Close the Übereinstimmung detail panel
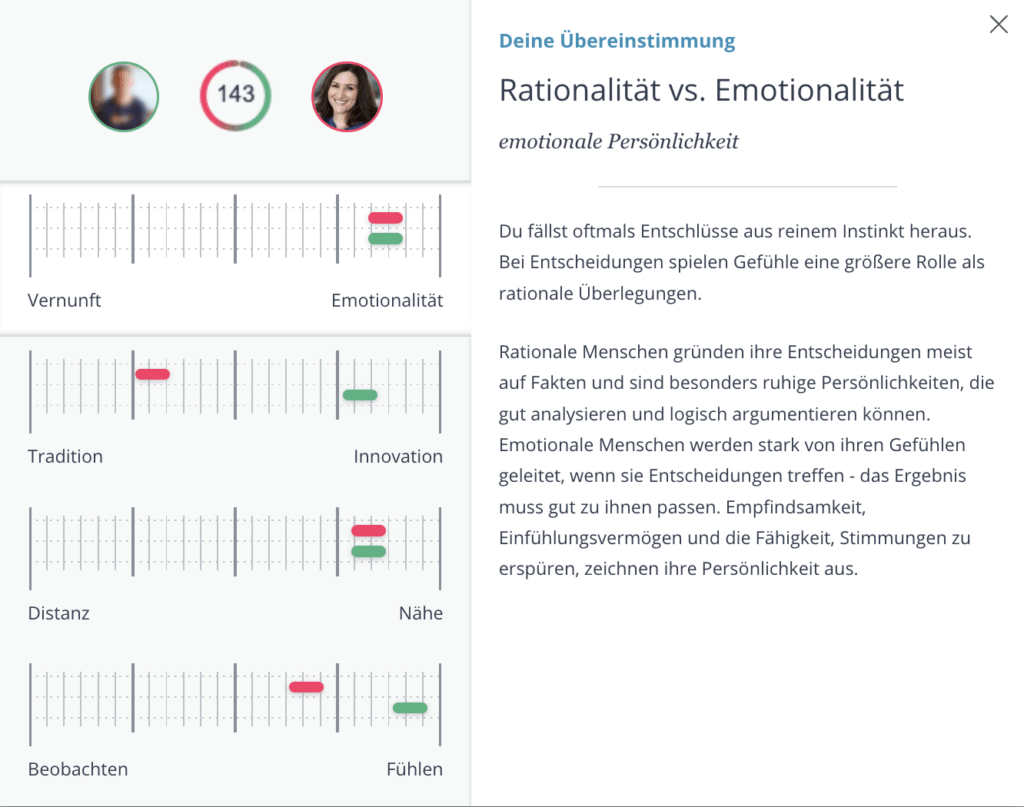The height and width of the screenshot is (807, 1024). pos(998,25)
